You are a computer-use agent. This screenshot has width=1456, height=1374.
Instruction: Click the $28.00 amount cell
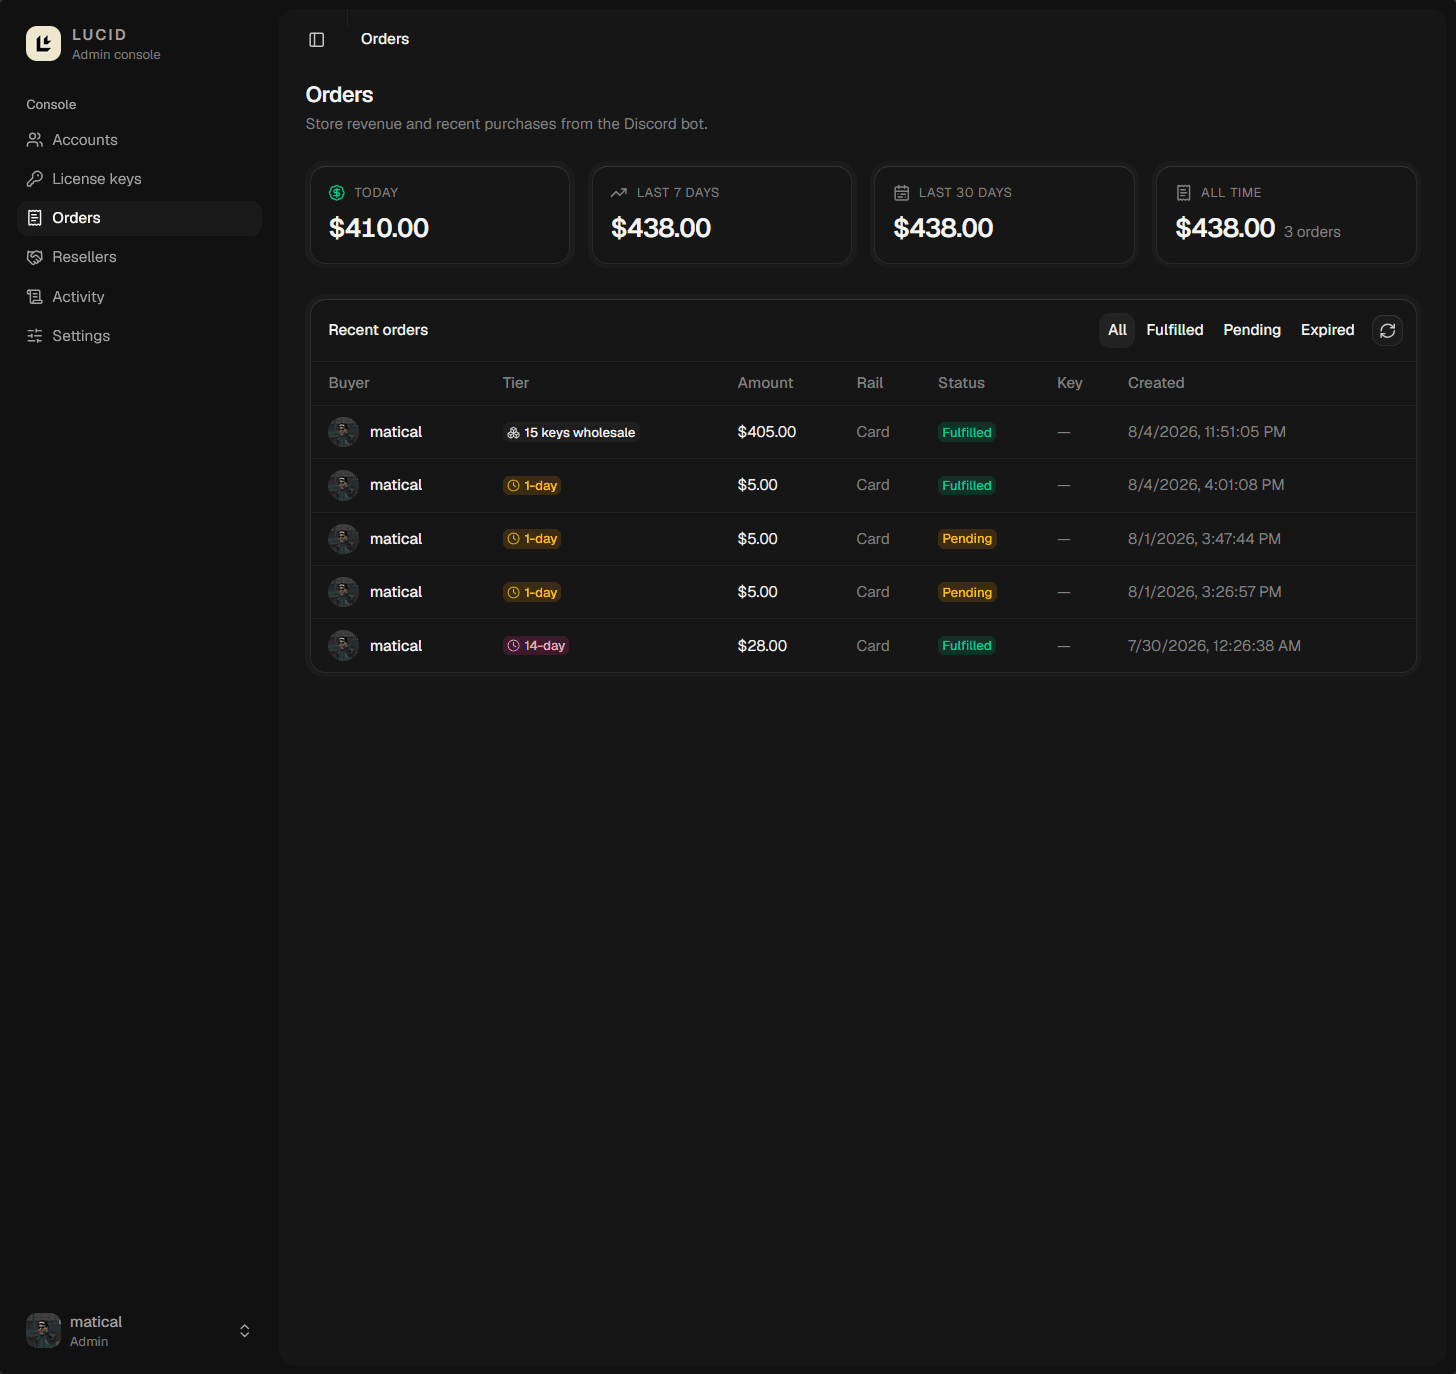[x=762, y=646]
